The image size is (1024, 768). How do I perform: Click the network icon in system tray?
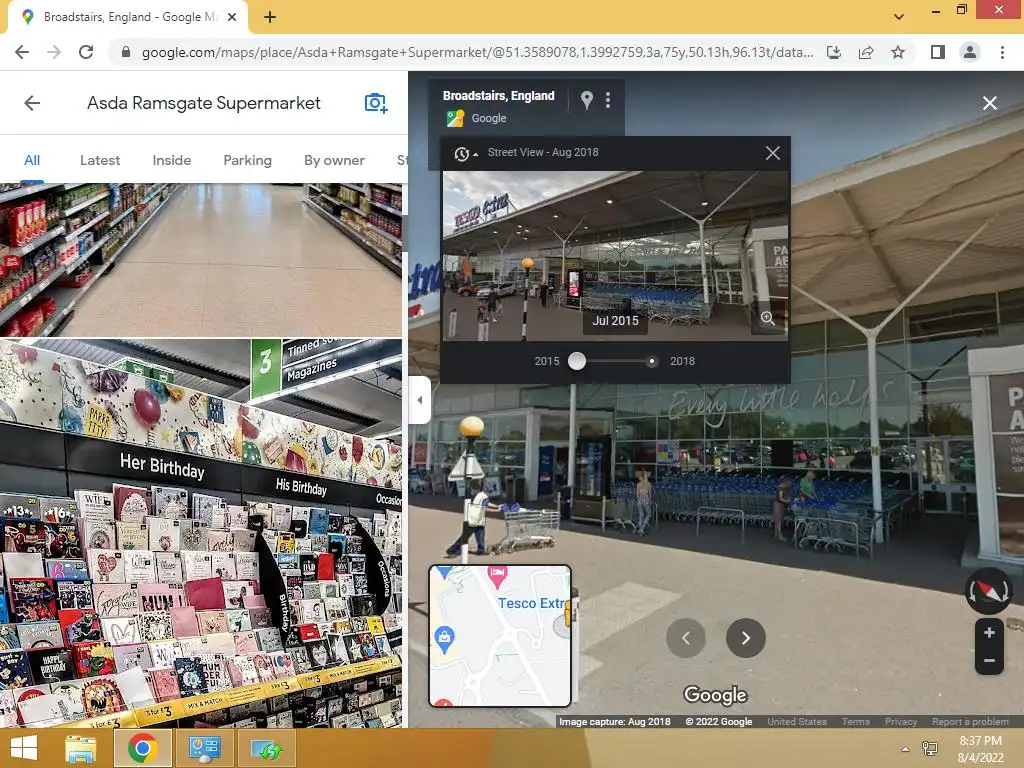tap(930, 749)
